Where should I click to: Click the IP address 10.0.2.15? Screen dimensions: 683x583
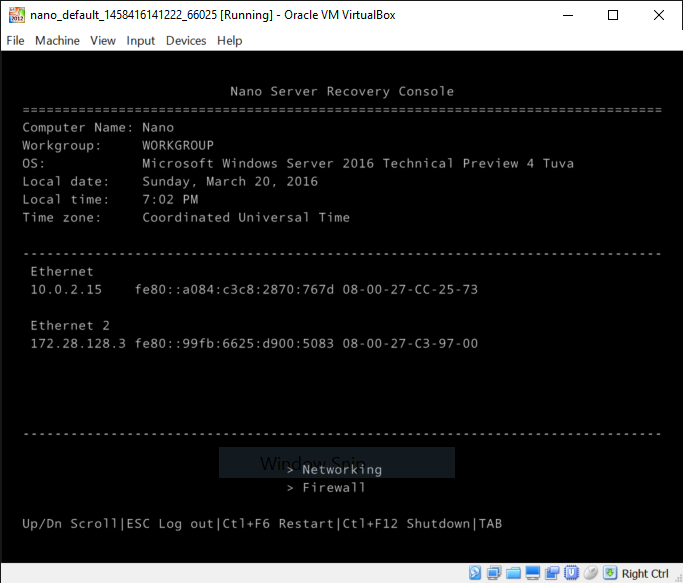[x=66, y=289]
